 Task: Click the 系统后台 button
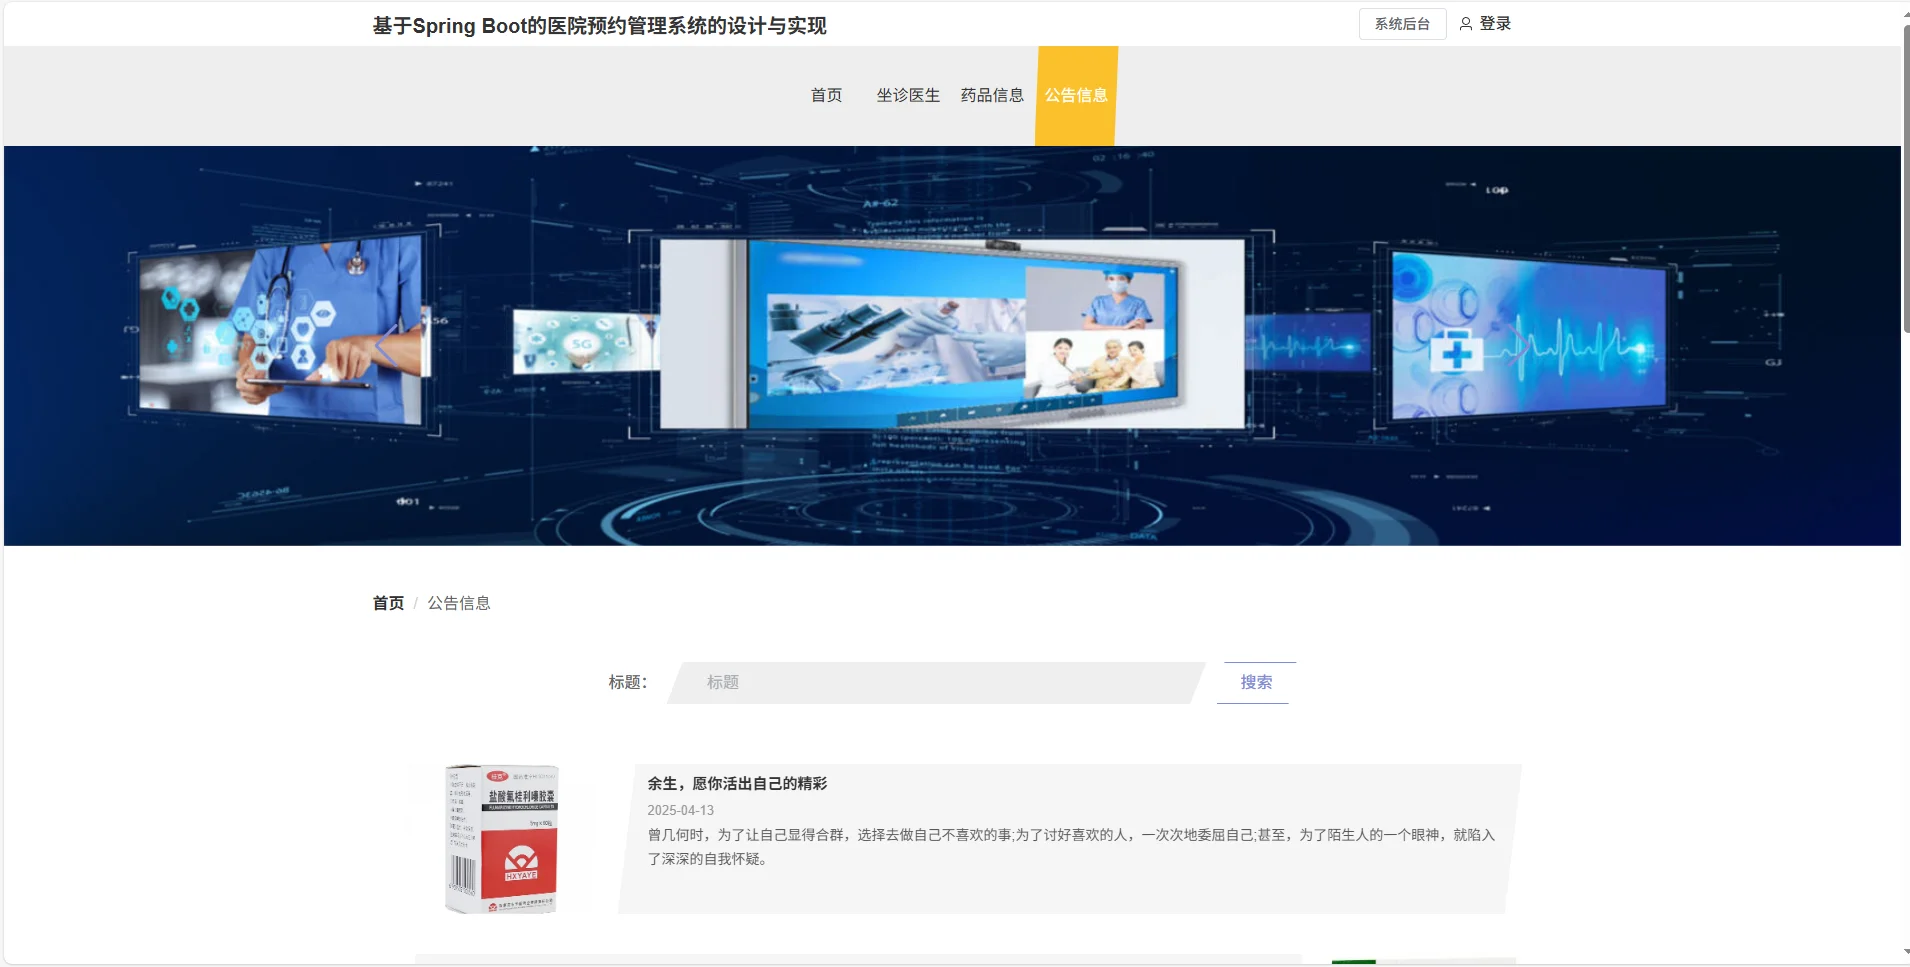pyautogui.click(x=1402, y=23)
